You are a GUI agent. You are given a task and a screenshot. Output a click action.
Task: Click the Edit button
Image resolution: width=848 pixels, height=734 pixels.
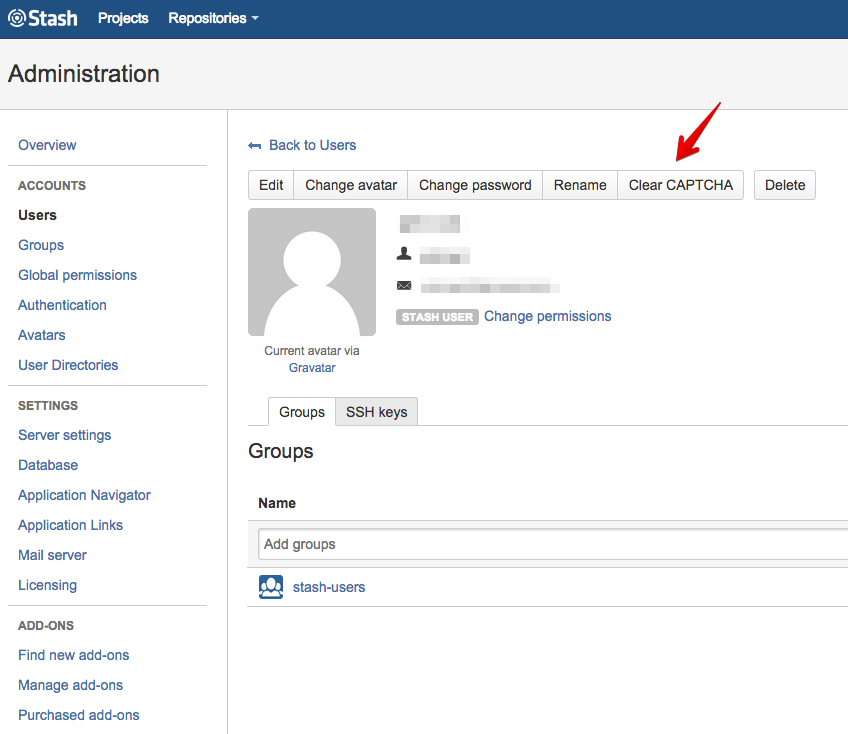pyautogui.click(x=271, y=185)
